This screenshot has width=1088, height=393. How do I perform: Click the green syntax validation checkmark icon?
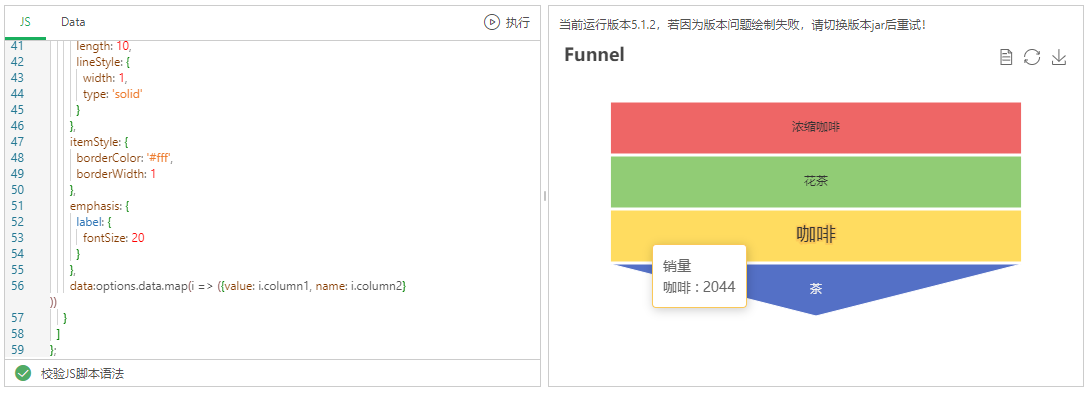click(23, 374)
